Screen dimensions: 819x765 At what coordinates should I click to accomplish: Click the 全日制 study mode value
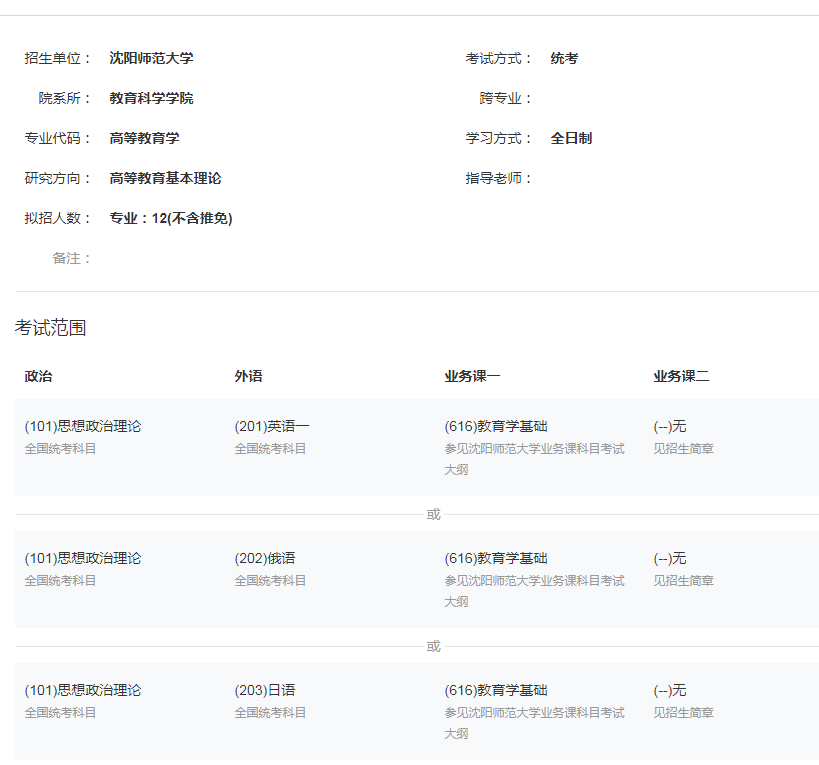point(571,138)
